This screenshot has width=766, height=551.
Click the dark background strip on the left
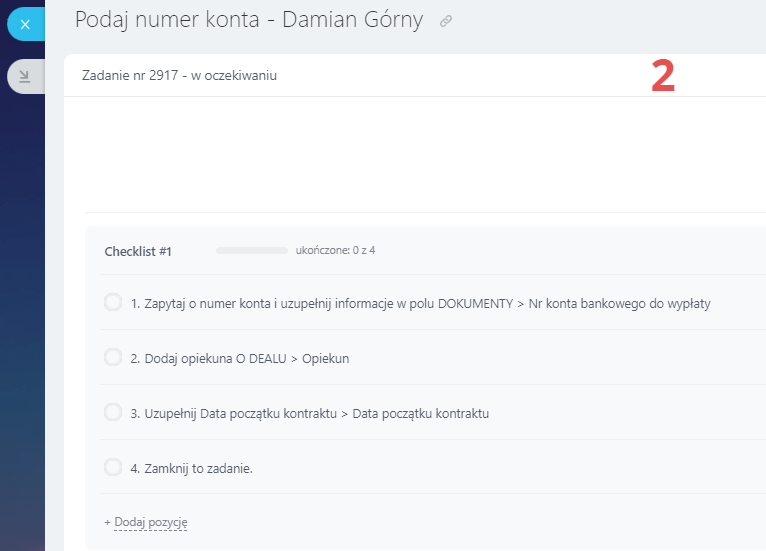(x=22, y=300)
